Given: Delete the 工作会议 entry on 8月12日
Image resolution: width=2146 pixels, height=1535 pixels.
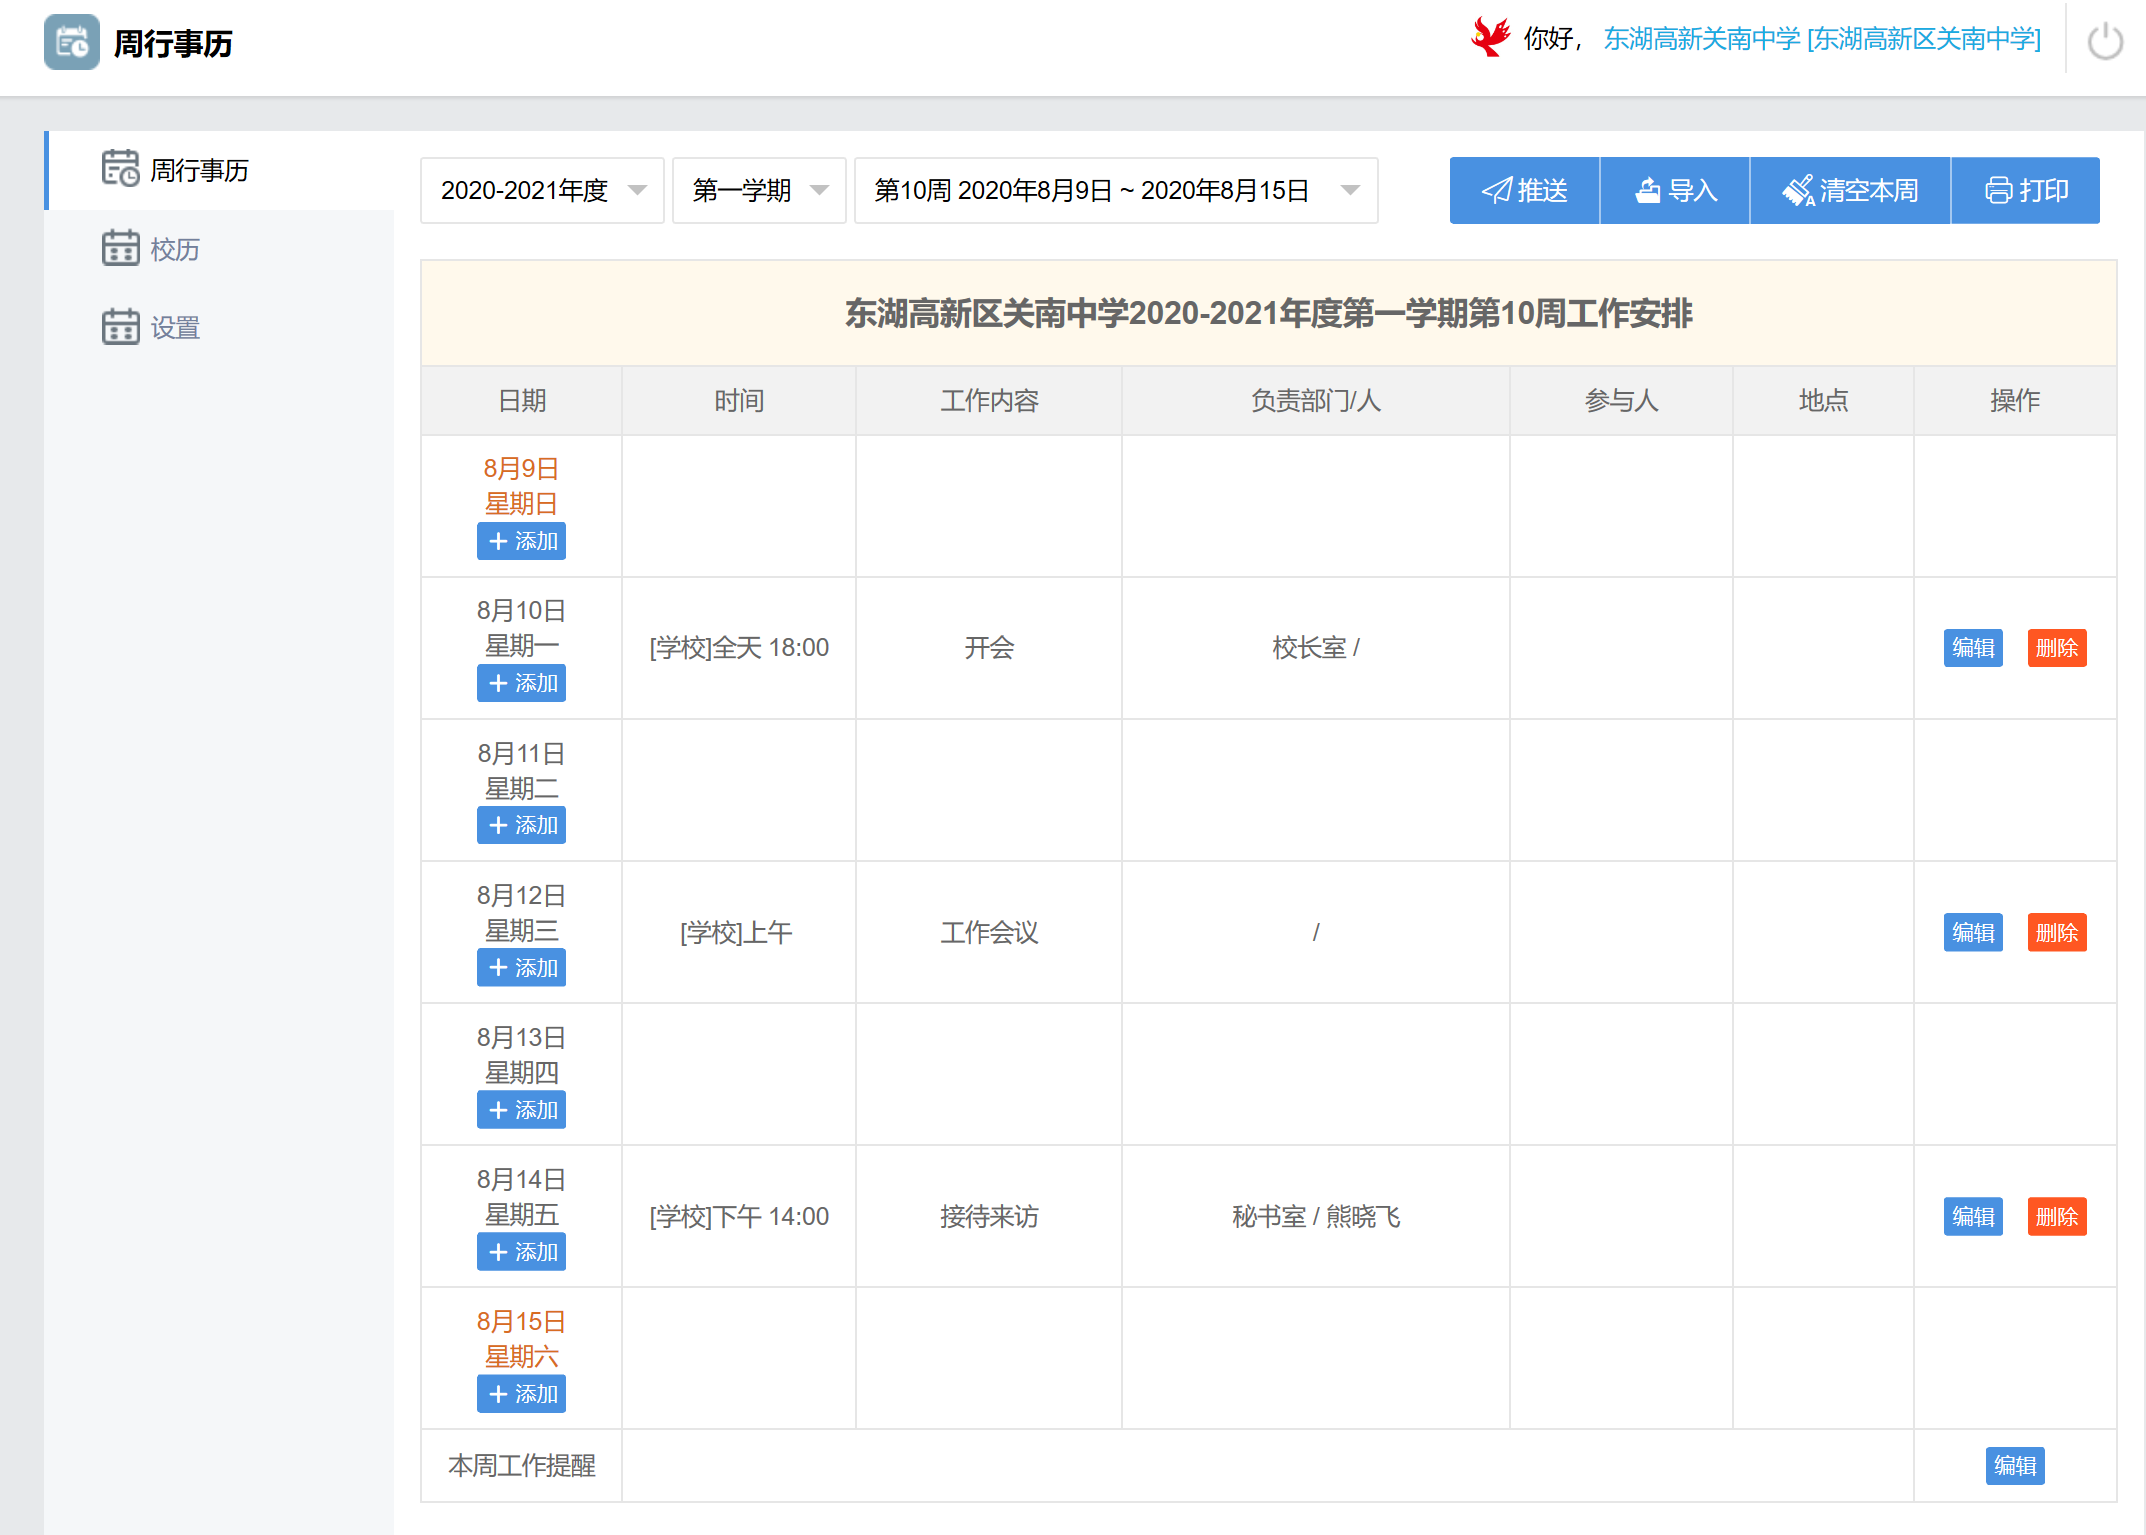Looking at the screenshot, I should (x=2056, y=933).
